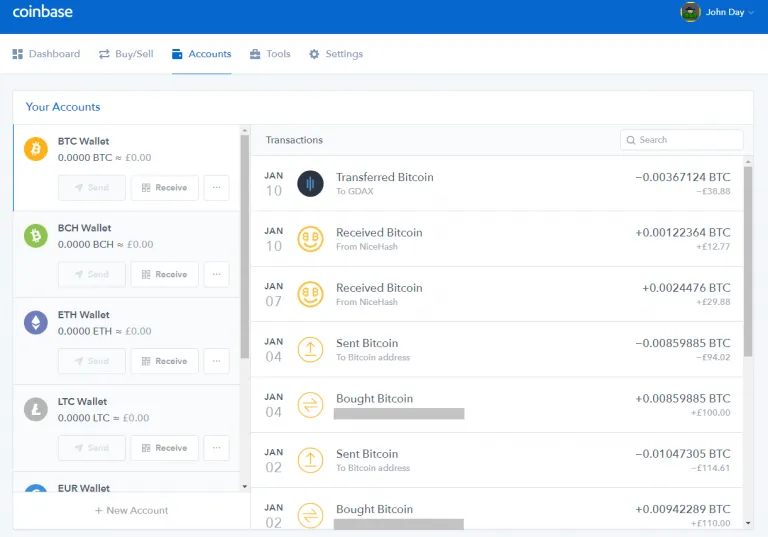Select the ETH Wallet name

84,315
